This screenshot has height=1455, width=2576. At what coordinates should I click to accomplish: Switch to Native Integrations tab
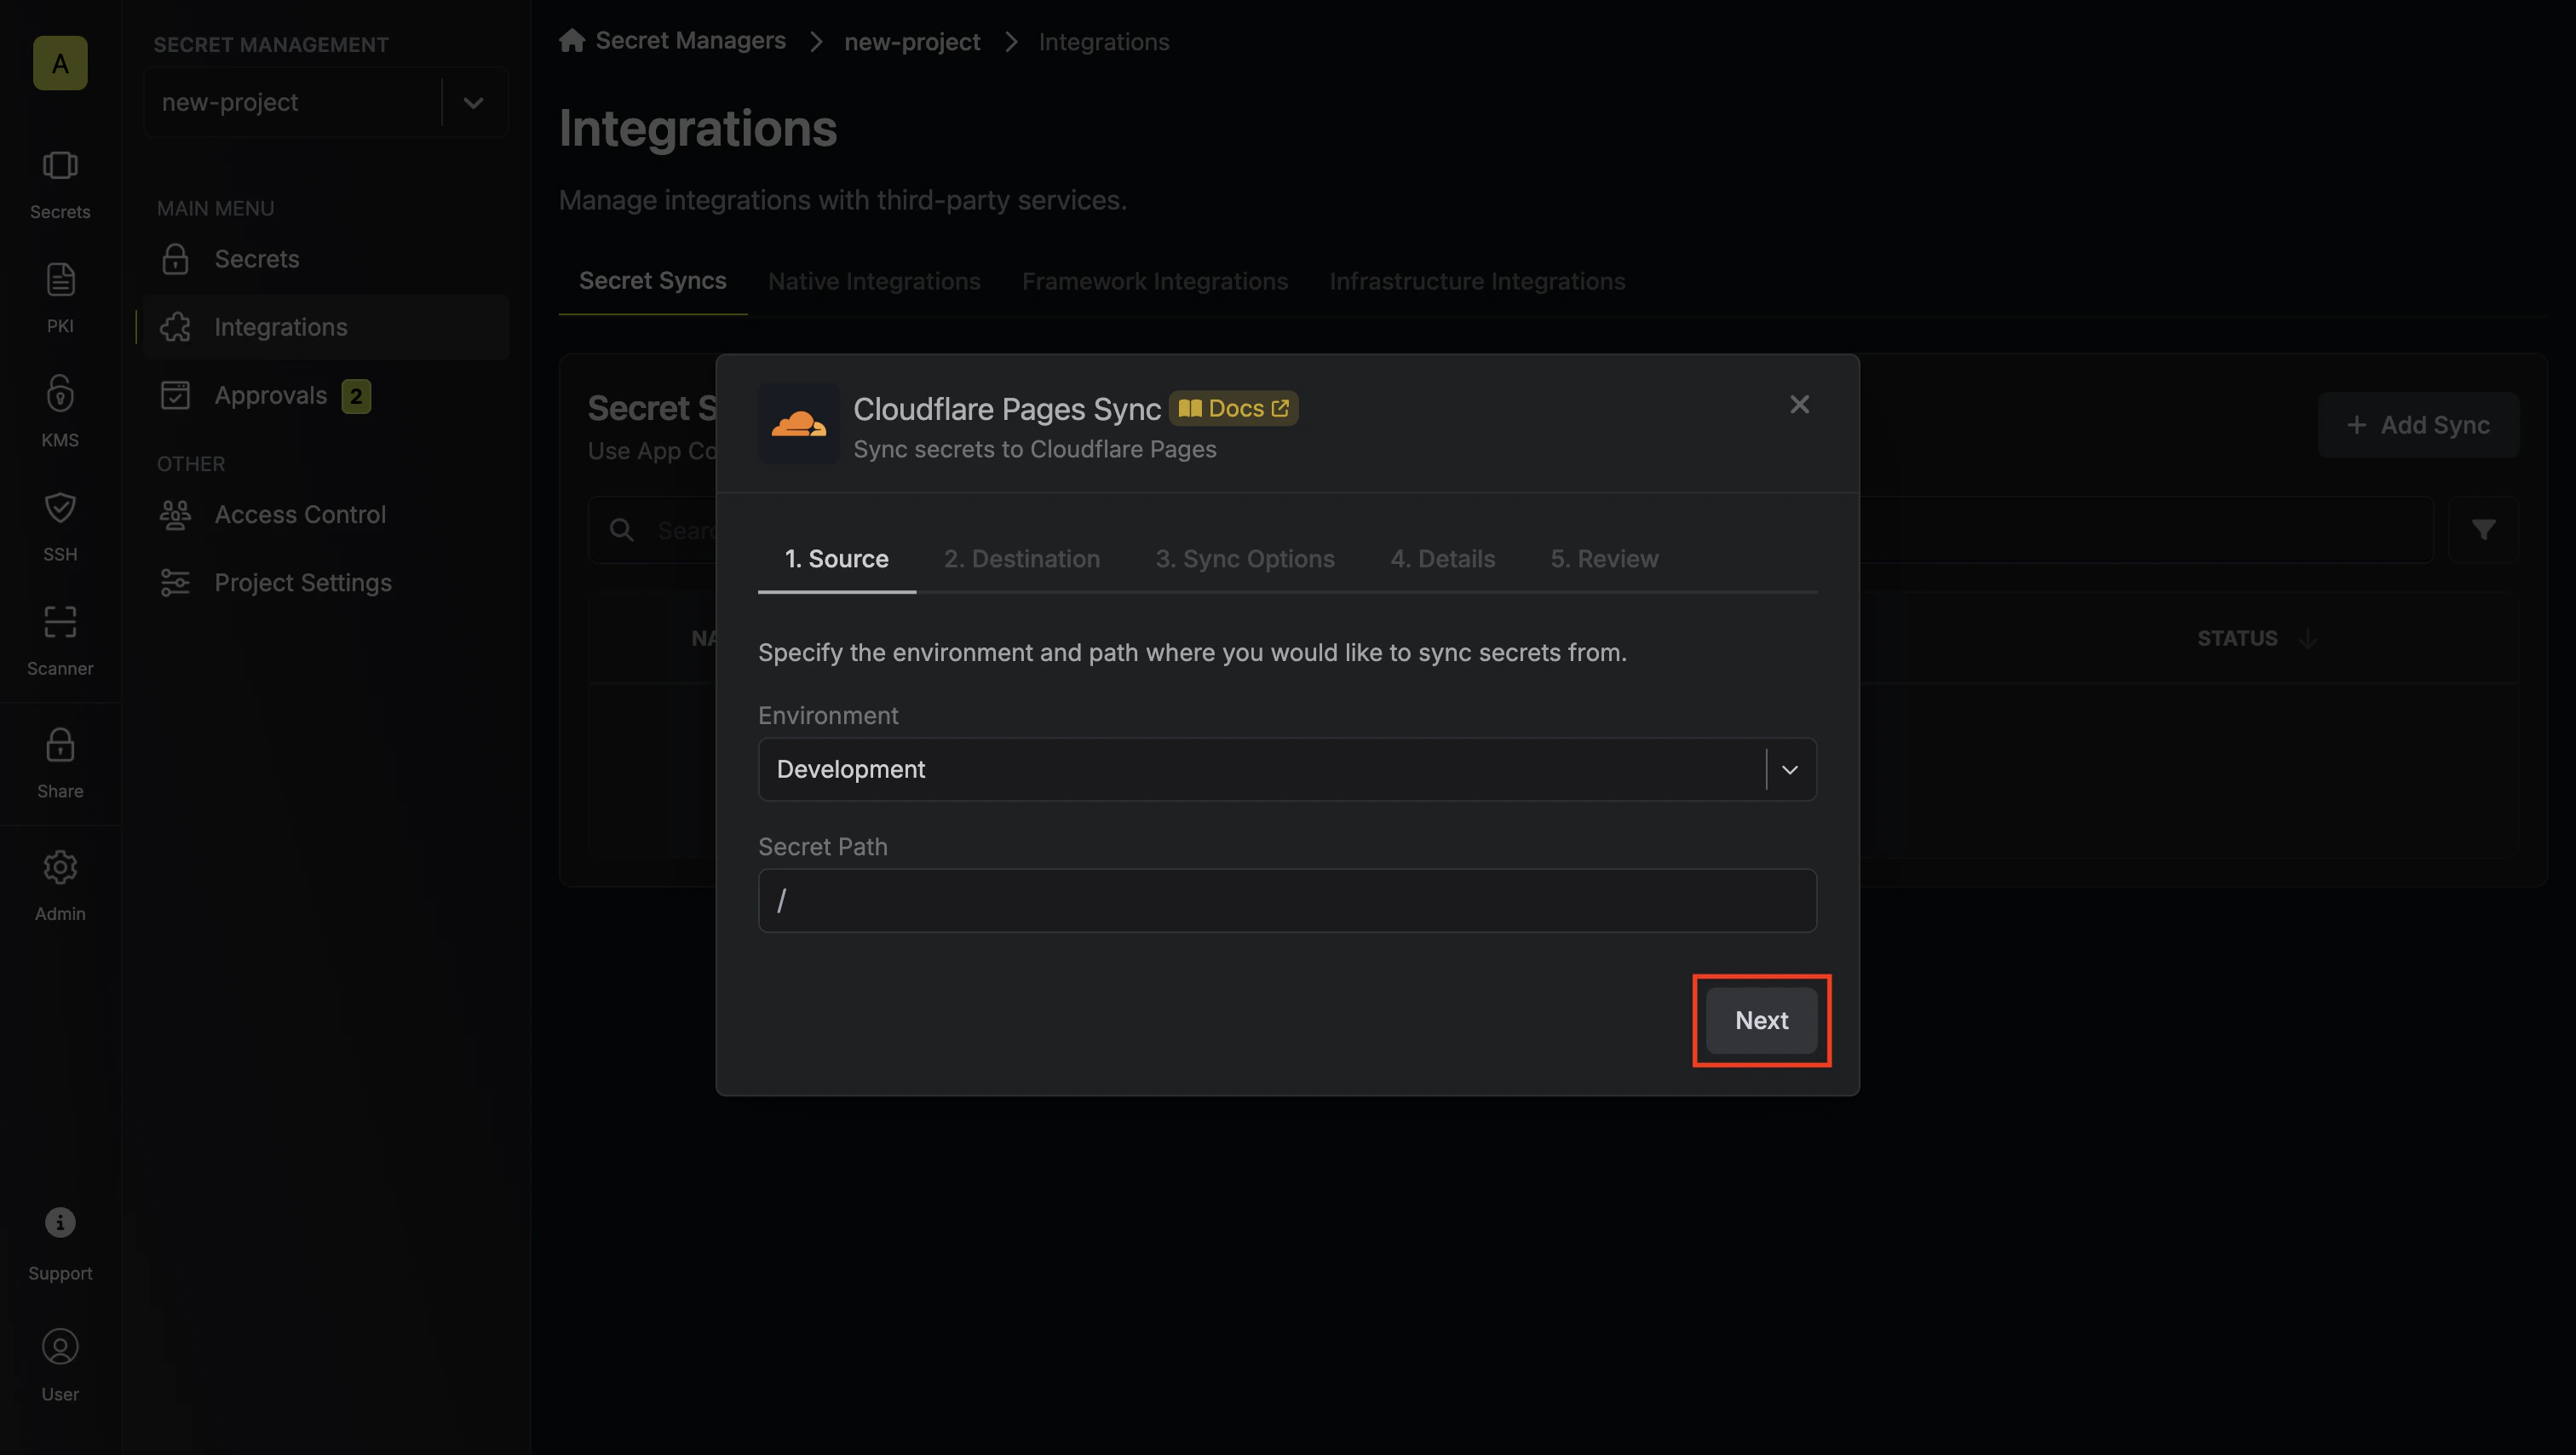[874, 281]
